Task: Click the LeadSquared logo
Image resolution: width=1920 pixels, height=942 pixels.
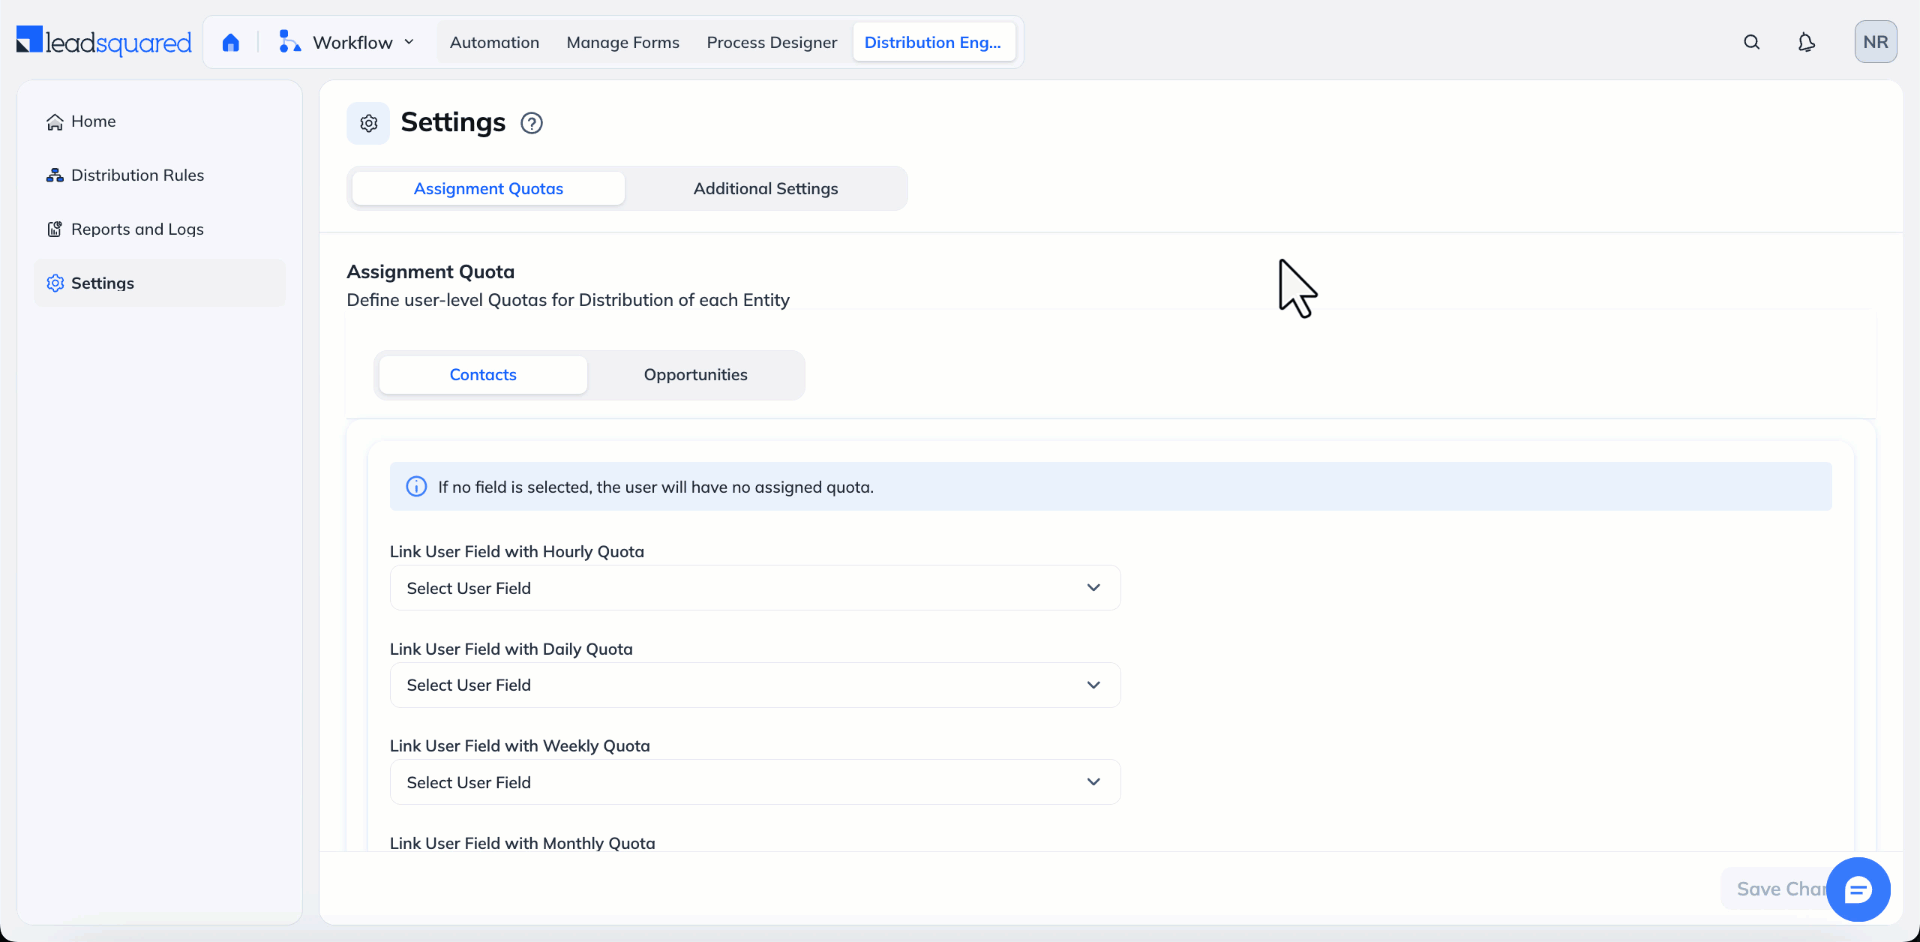Action: pos(104,42)
